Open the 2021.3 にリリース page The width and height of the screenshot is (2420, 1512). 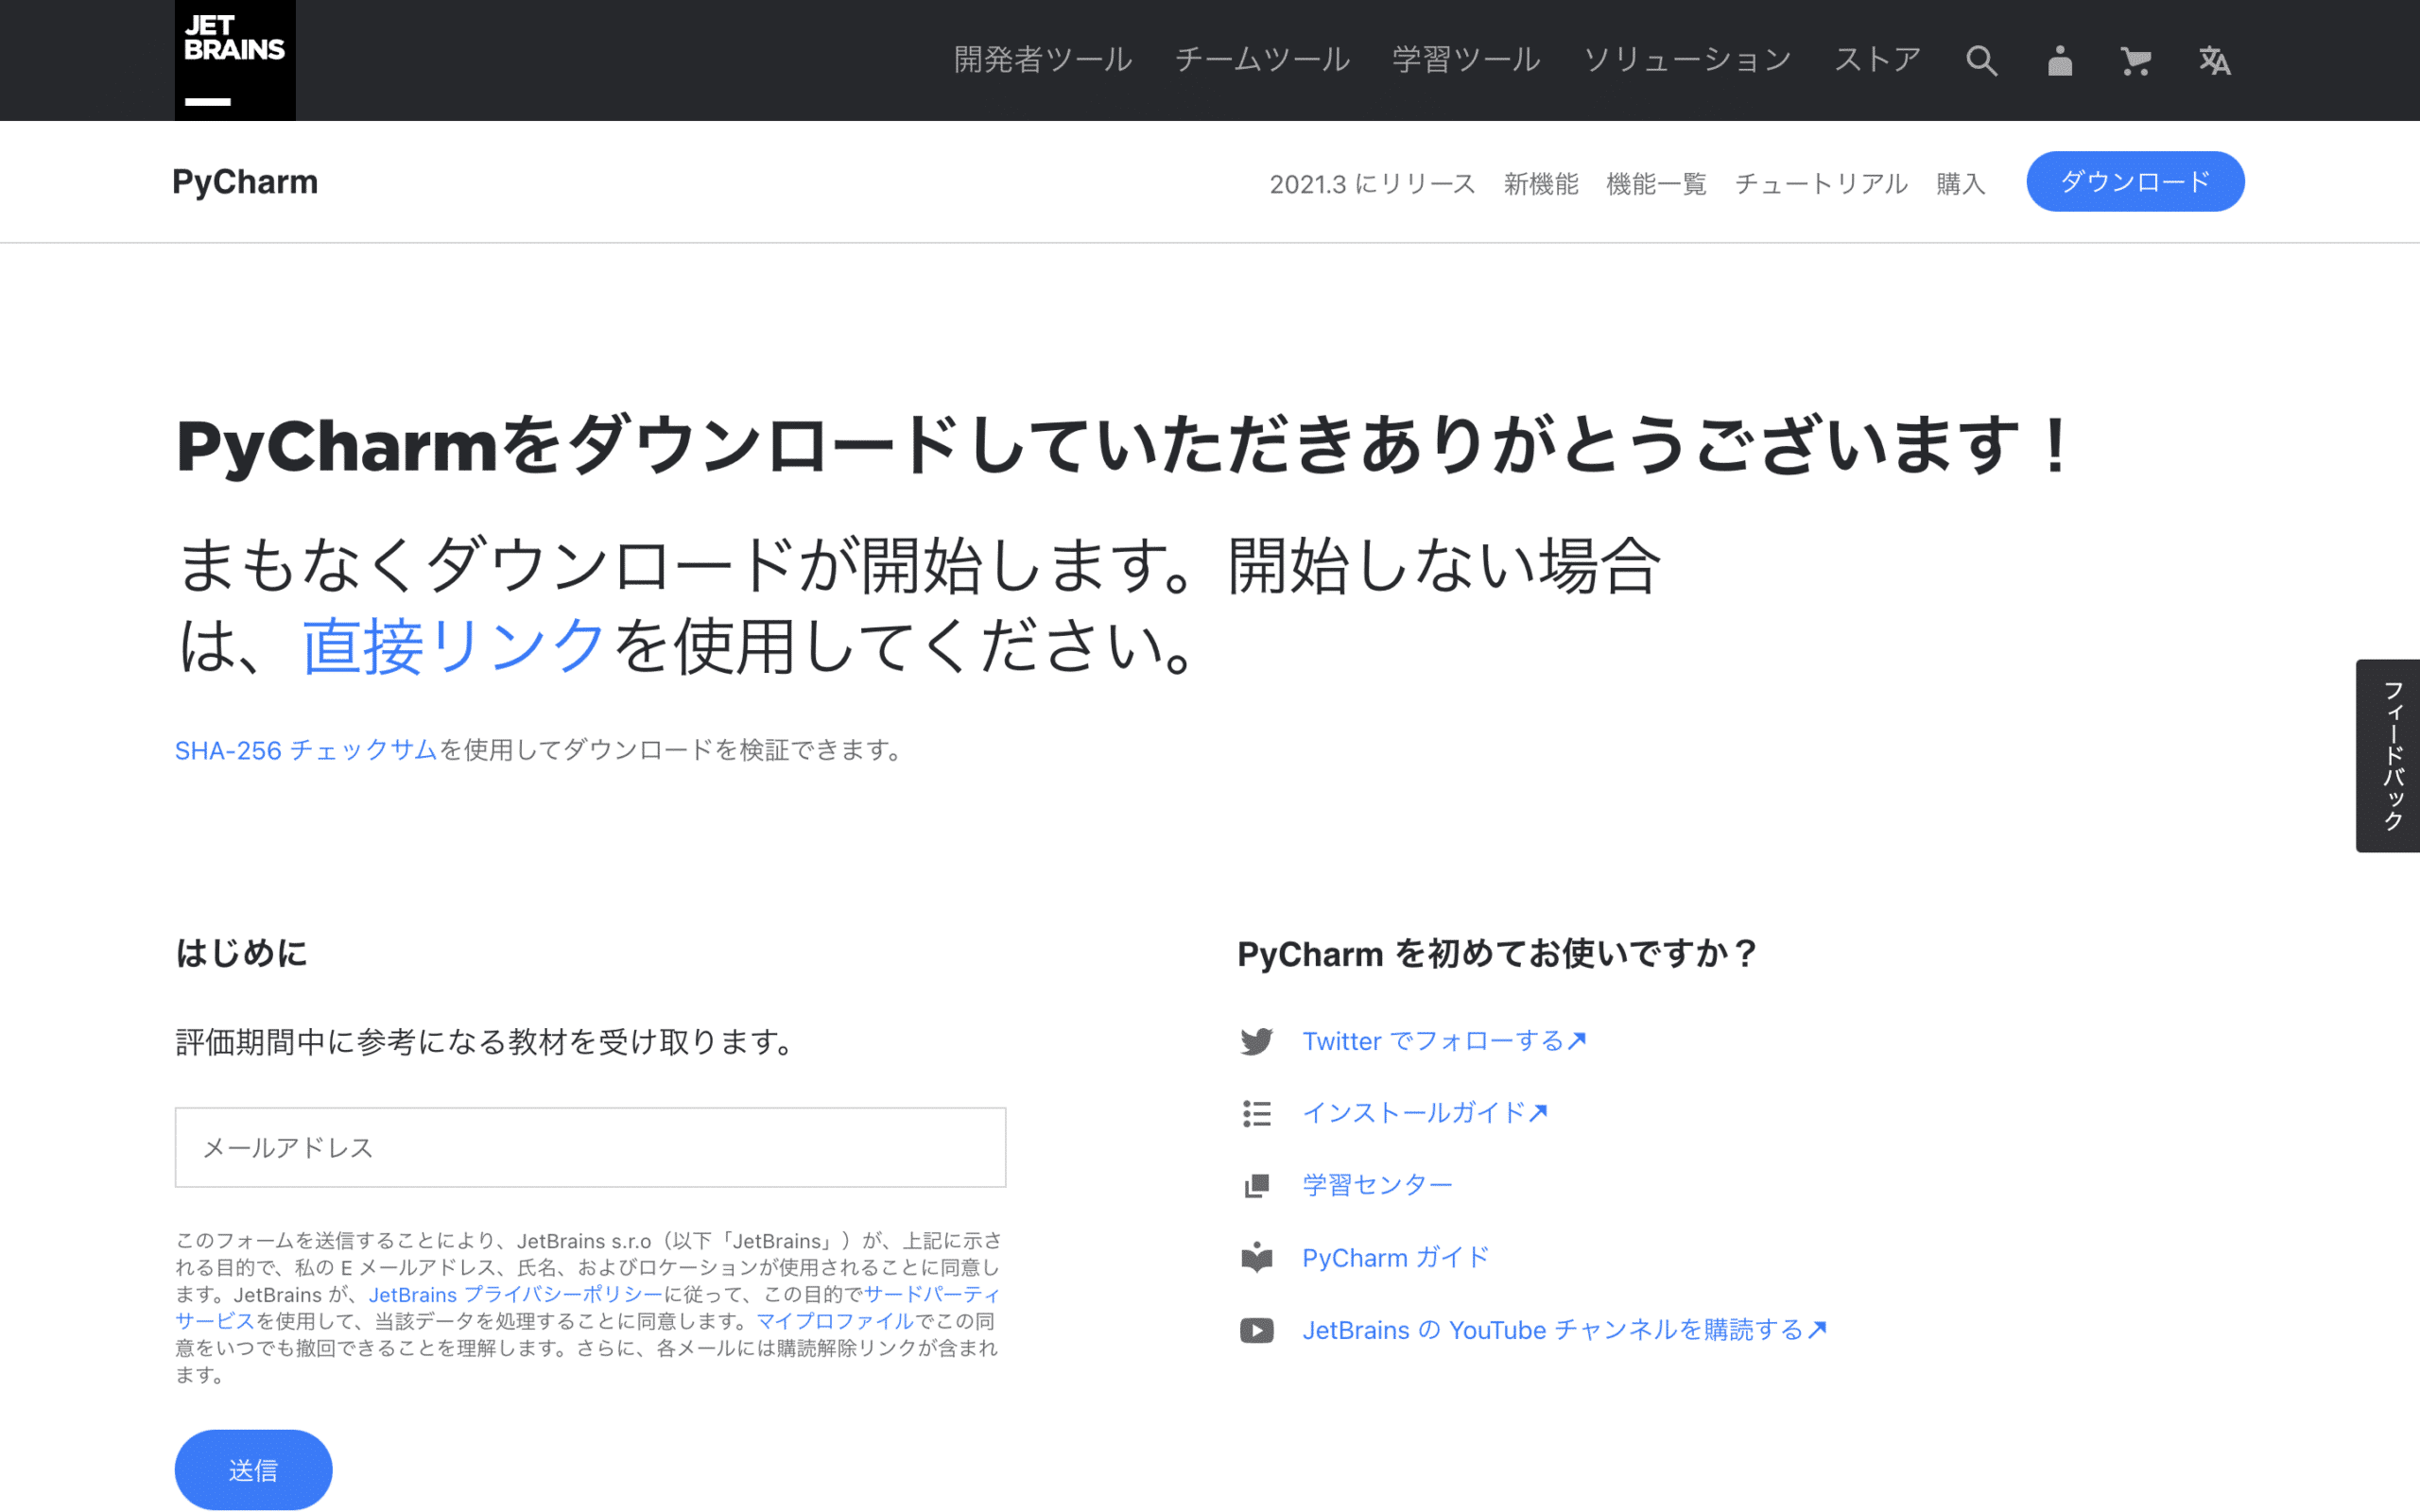point(1372,184)
